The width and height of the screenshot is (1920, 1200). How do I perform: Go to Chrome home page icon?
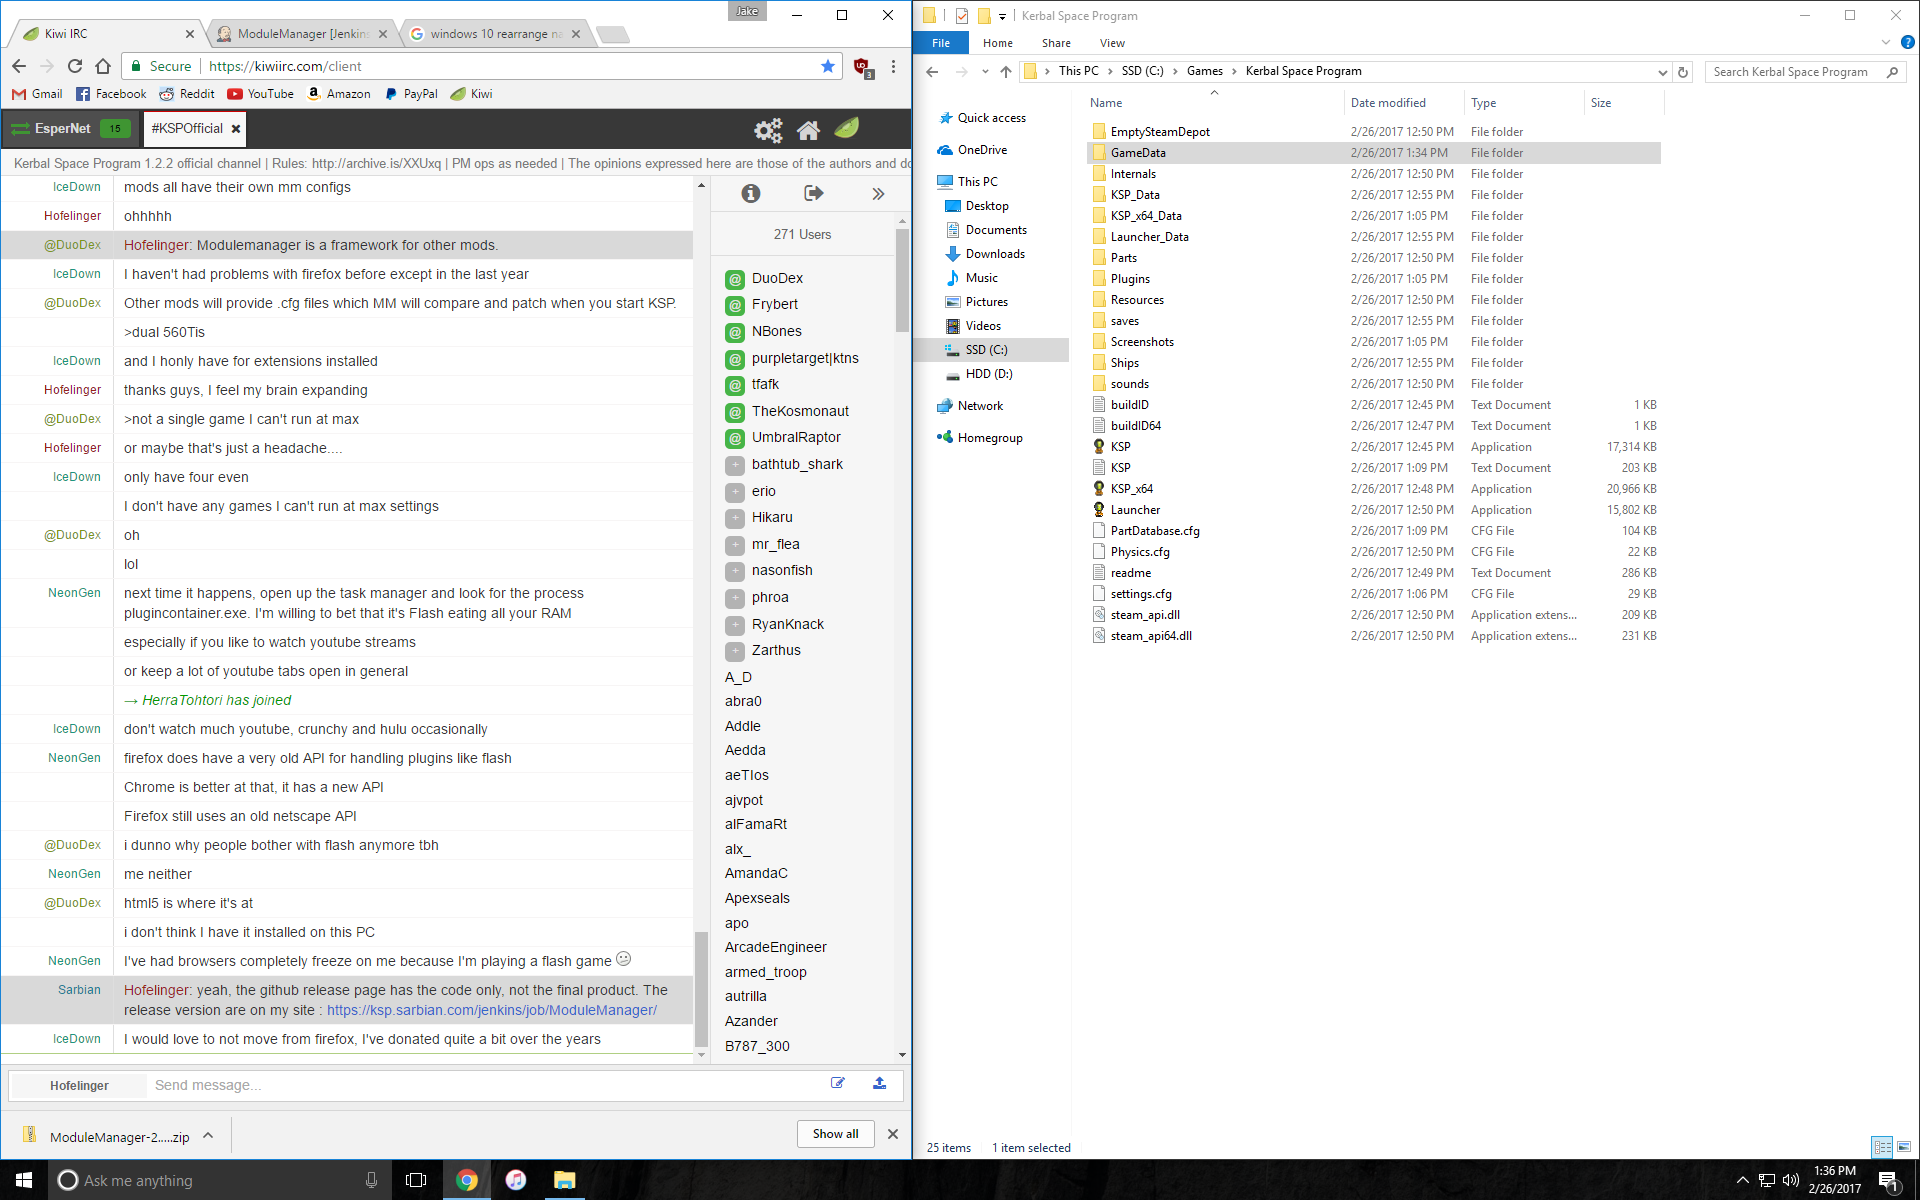coord(103,66)
